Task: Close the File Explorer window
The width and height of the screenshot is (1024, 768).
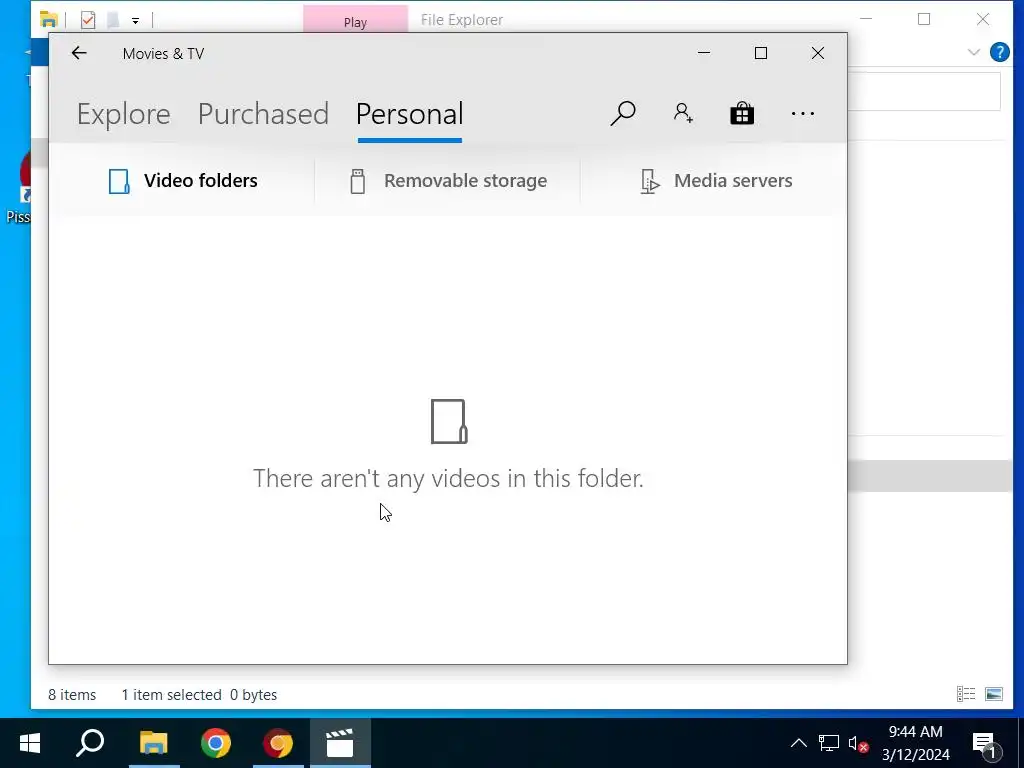Action: [x=983, y=19]
